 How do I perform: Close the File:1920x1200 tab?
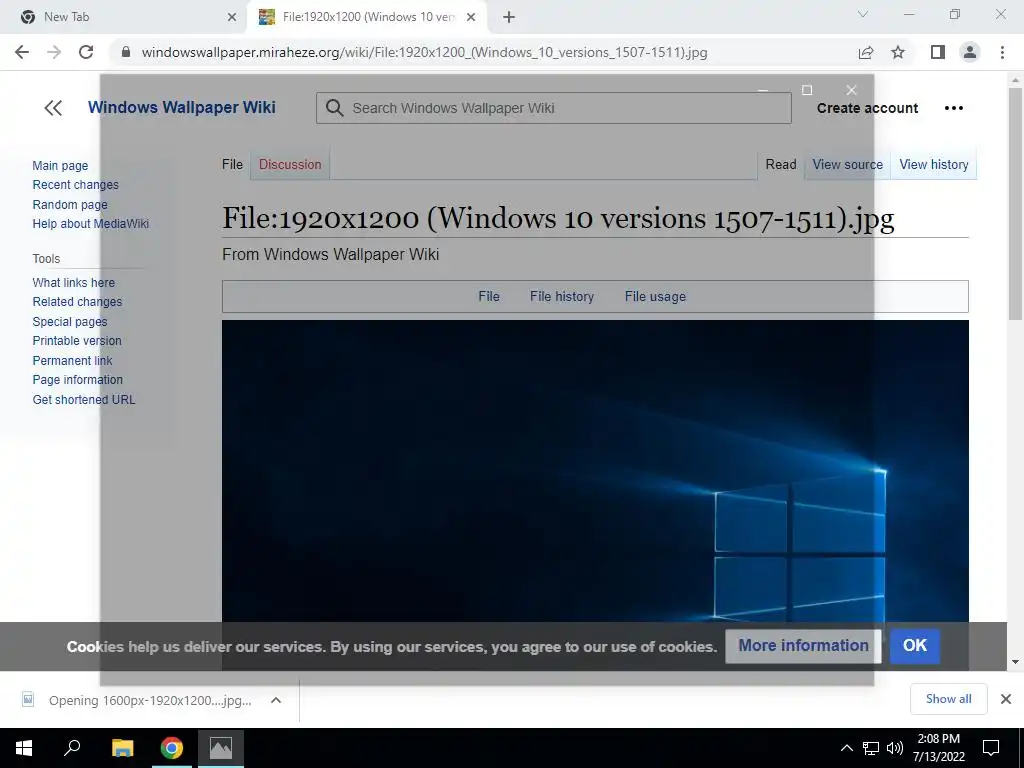[471, 17]
